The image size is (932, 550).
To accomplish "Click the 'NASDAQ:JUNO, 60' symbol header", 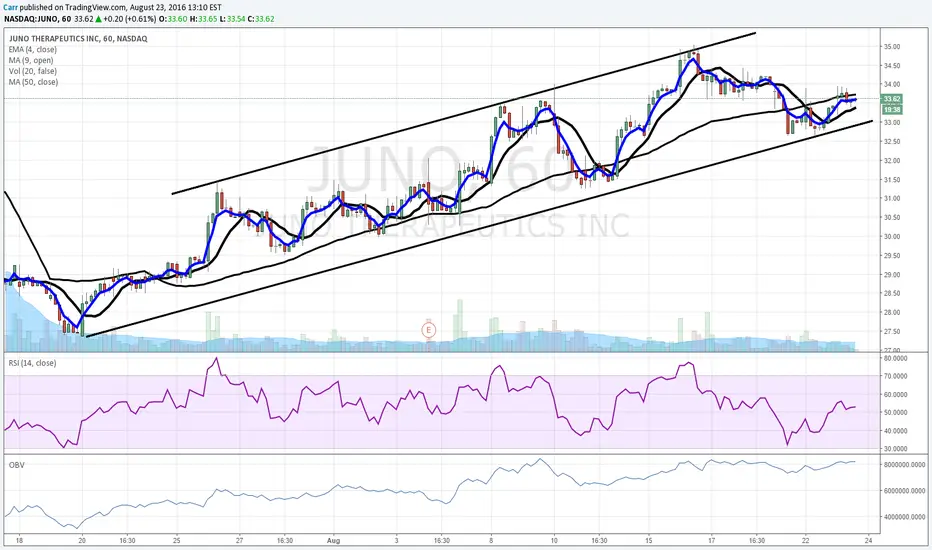I will (37, 19).
